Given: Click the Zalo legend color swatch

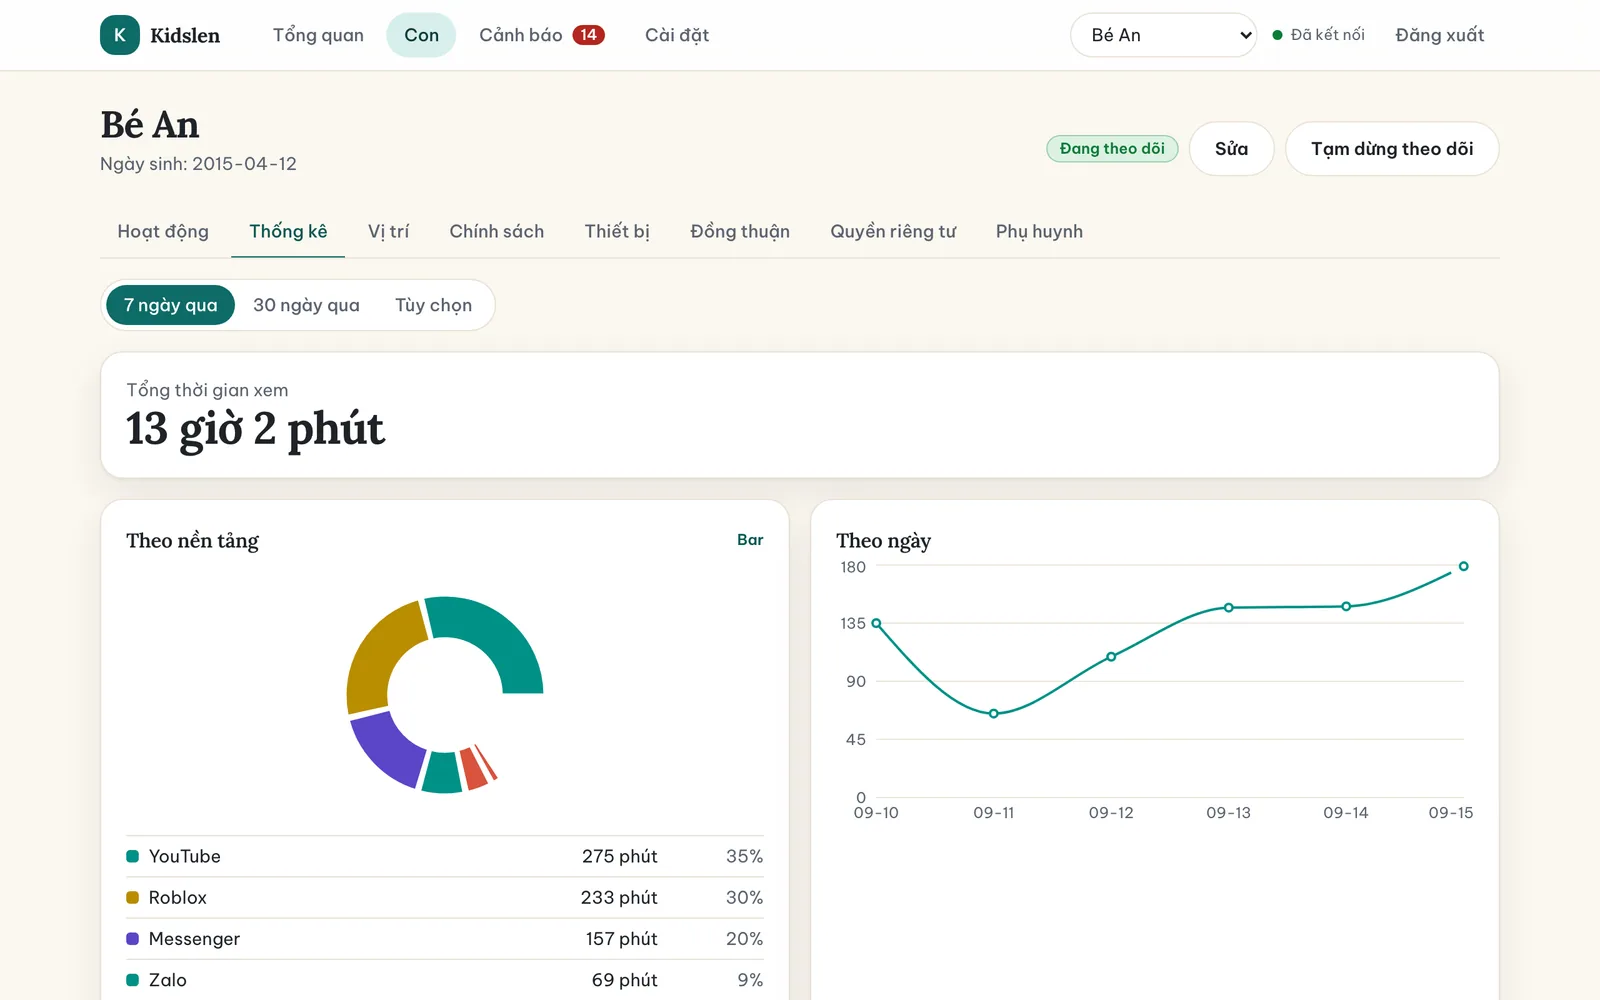Looking at the screenshot, I should [132, 980].
